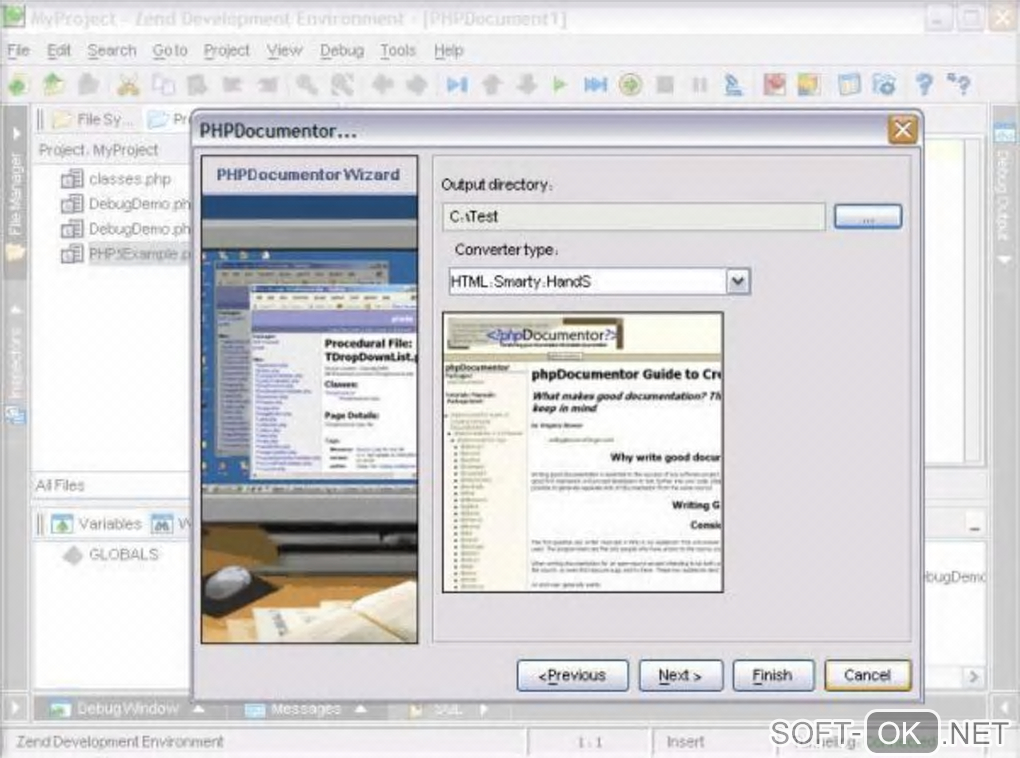
Task: Click the yellow toolbar icon
Action: (809, 85)
